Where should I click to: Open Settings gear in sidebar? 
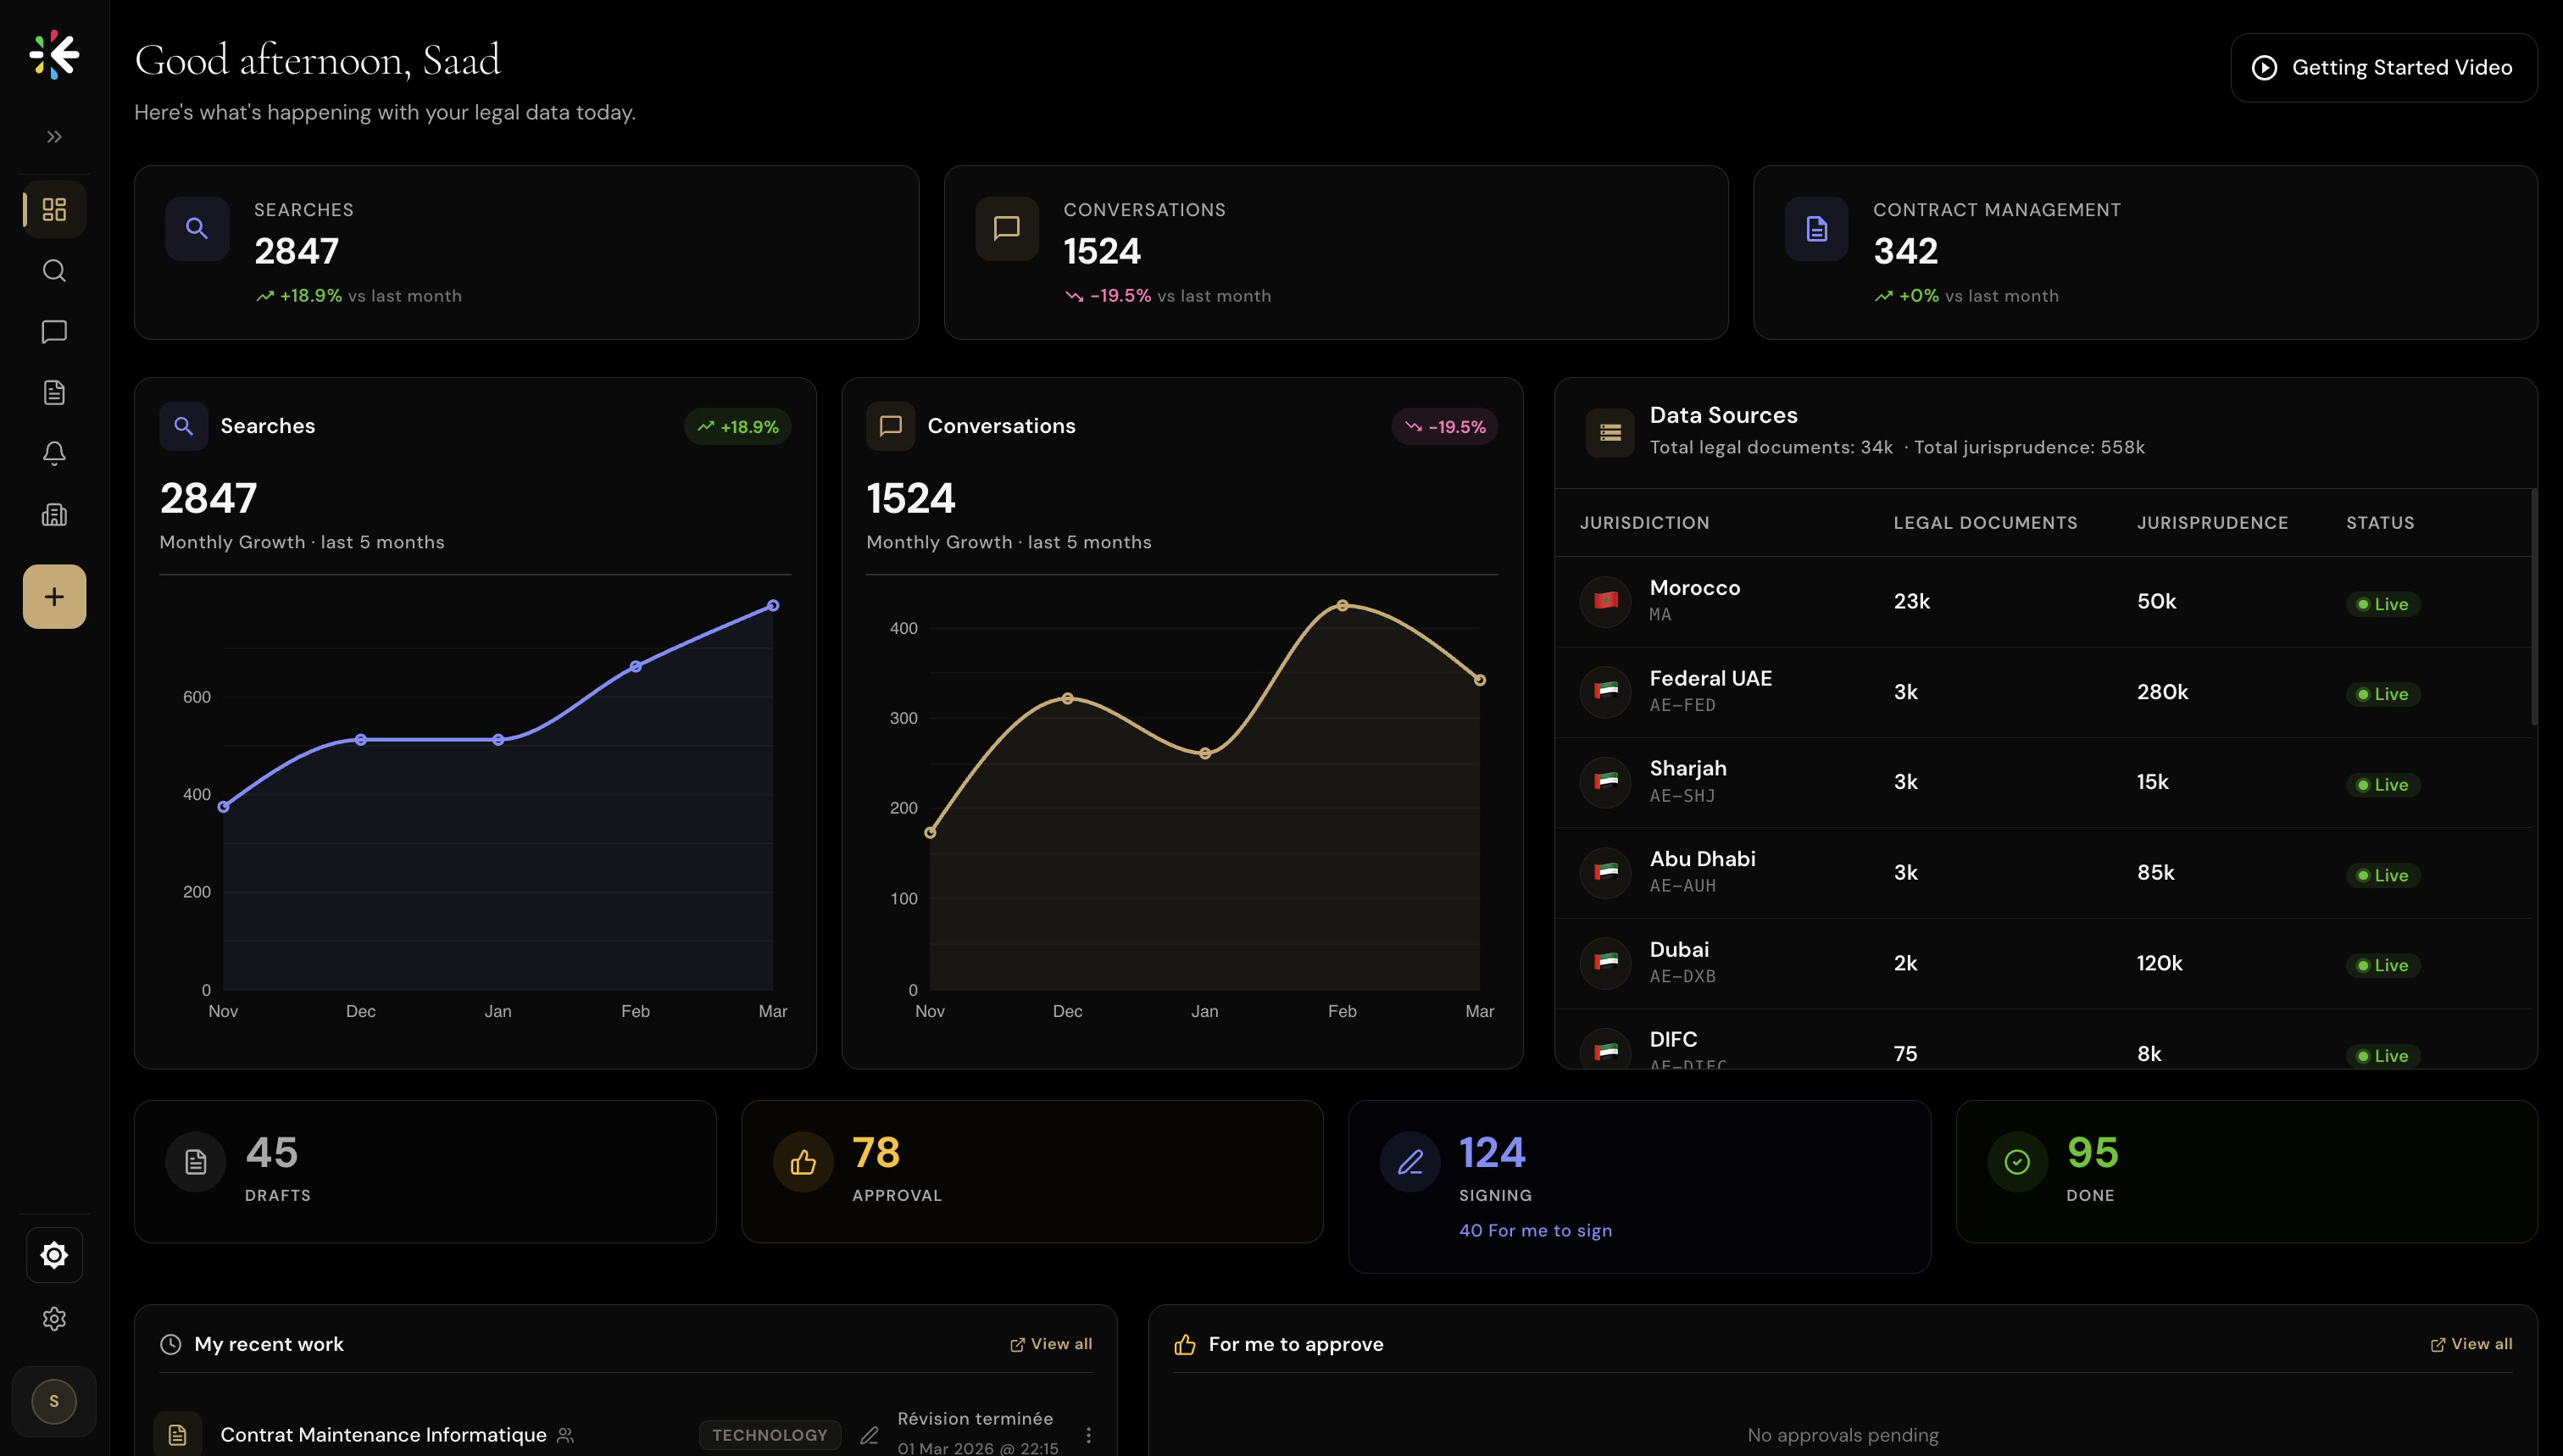[54, 1319]
